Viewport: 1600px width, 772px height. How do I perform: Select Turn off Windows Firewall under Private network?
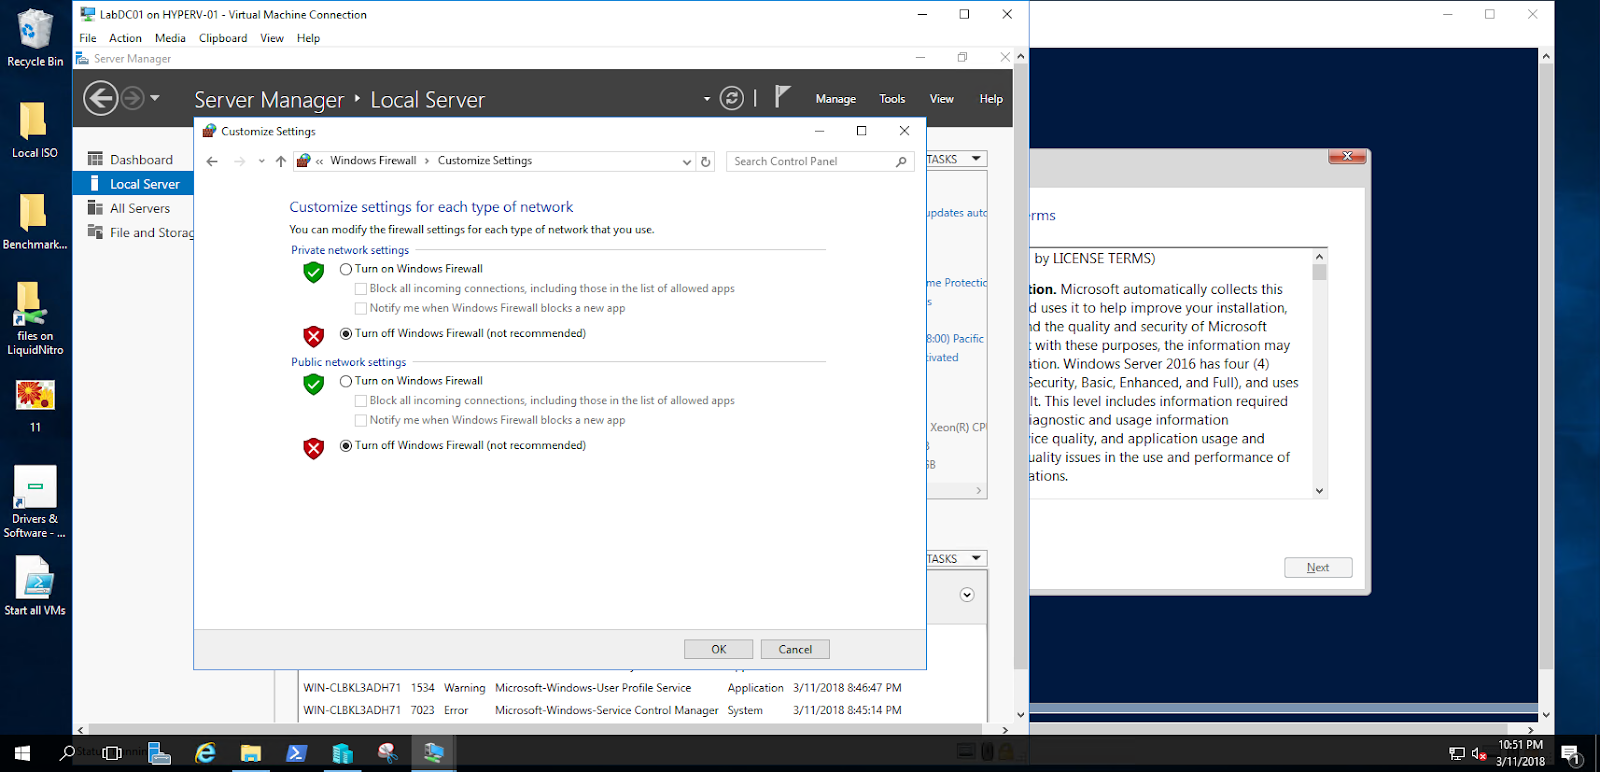coord(346,334)
